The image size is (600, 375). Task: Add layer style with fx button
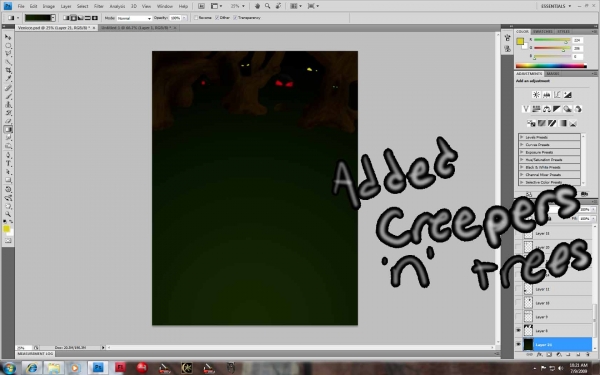[x=539, y=354]
